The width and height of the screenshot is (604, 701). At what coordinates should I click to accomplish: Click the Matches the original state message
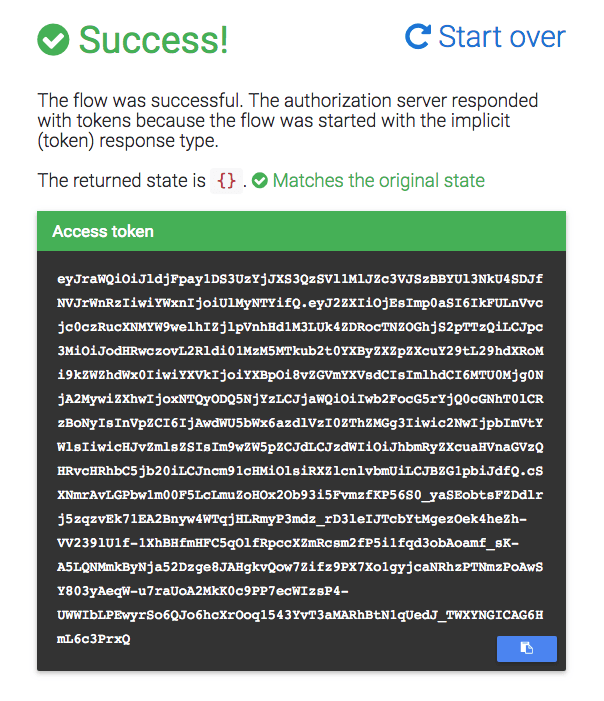379,181
